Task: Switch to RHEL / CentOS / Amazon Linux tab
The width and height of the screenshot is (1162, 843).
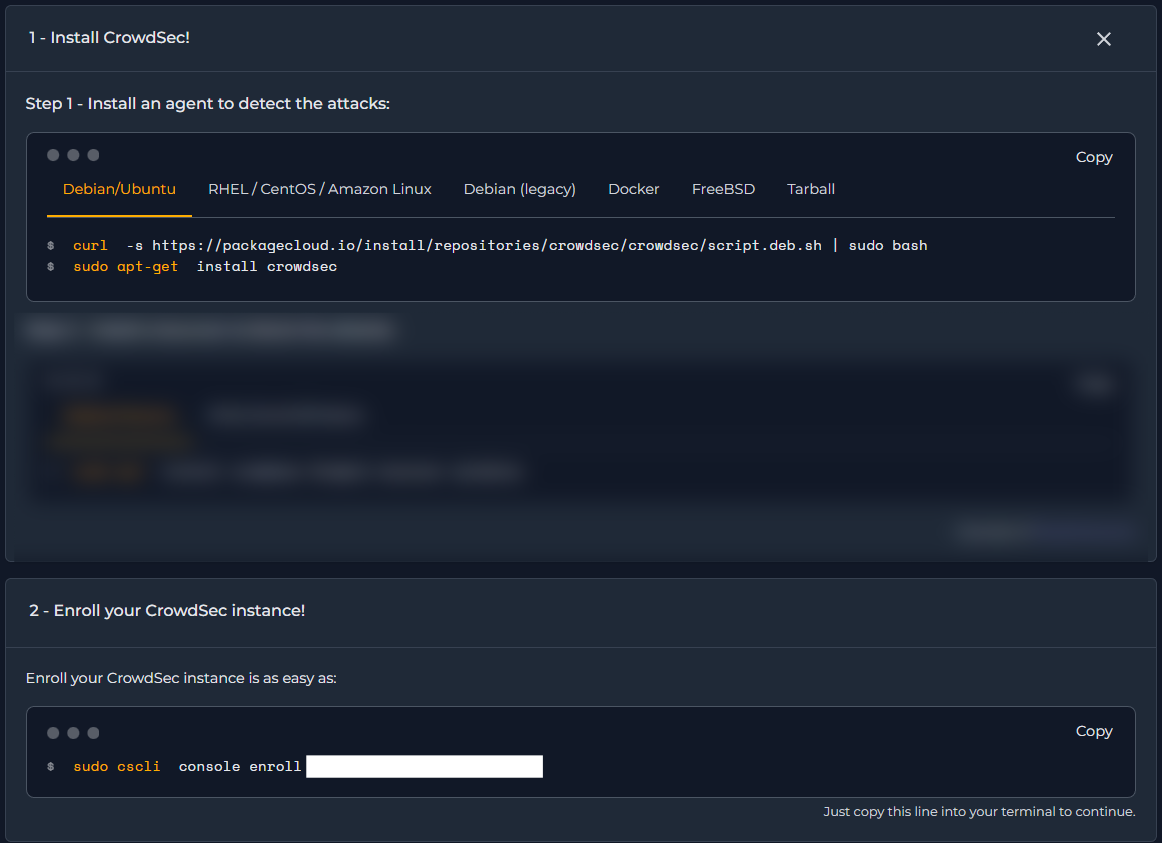Action: point(319,189)
